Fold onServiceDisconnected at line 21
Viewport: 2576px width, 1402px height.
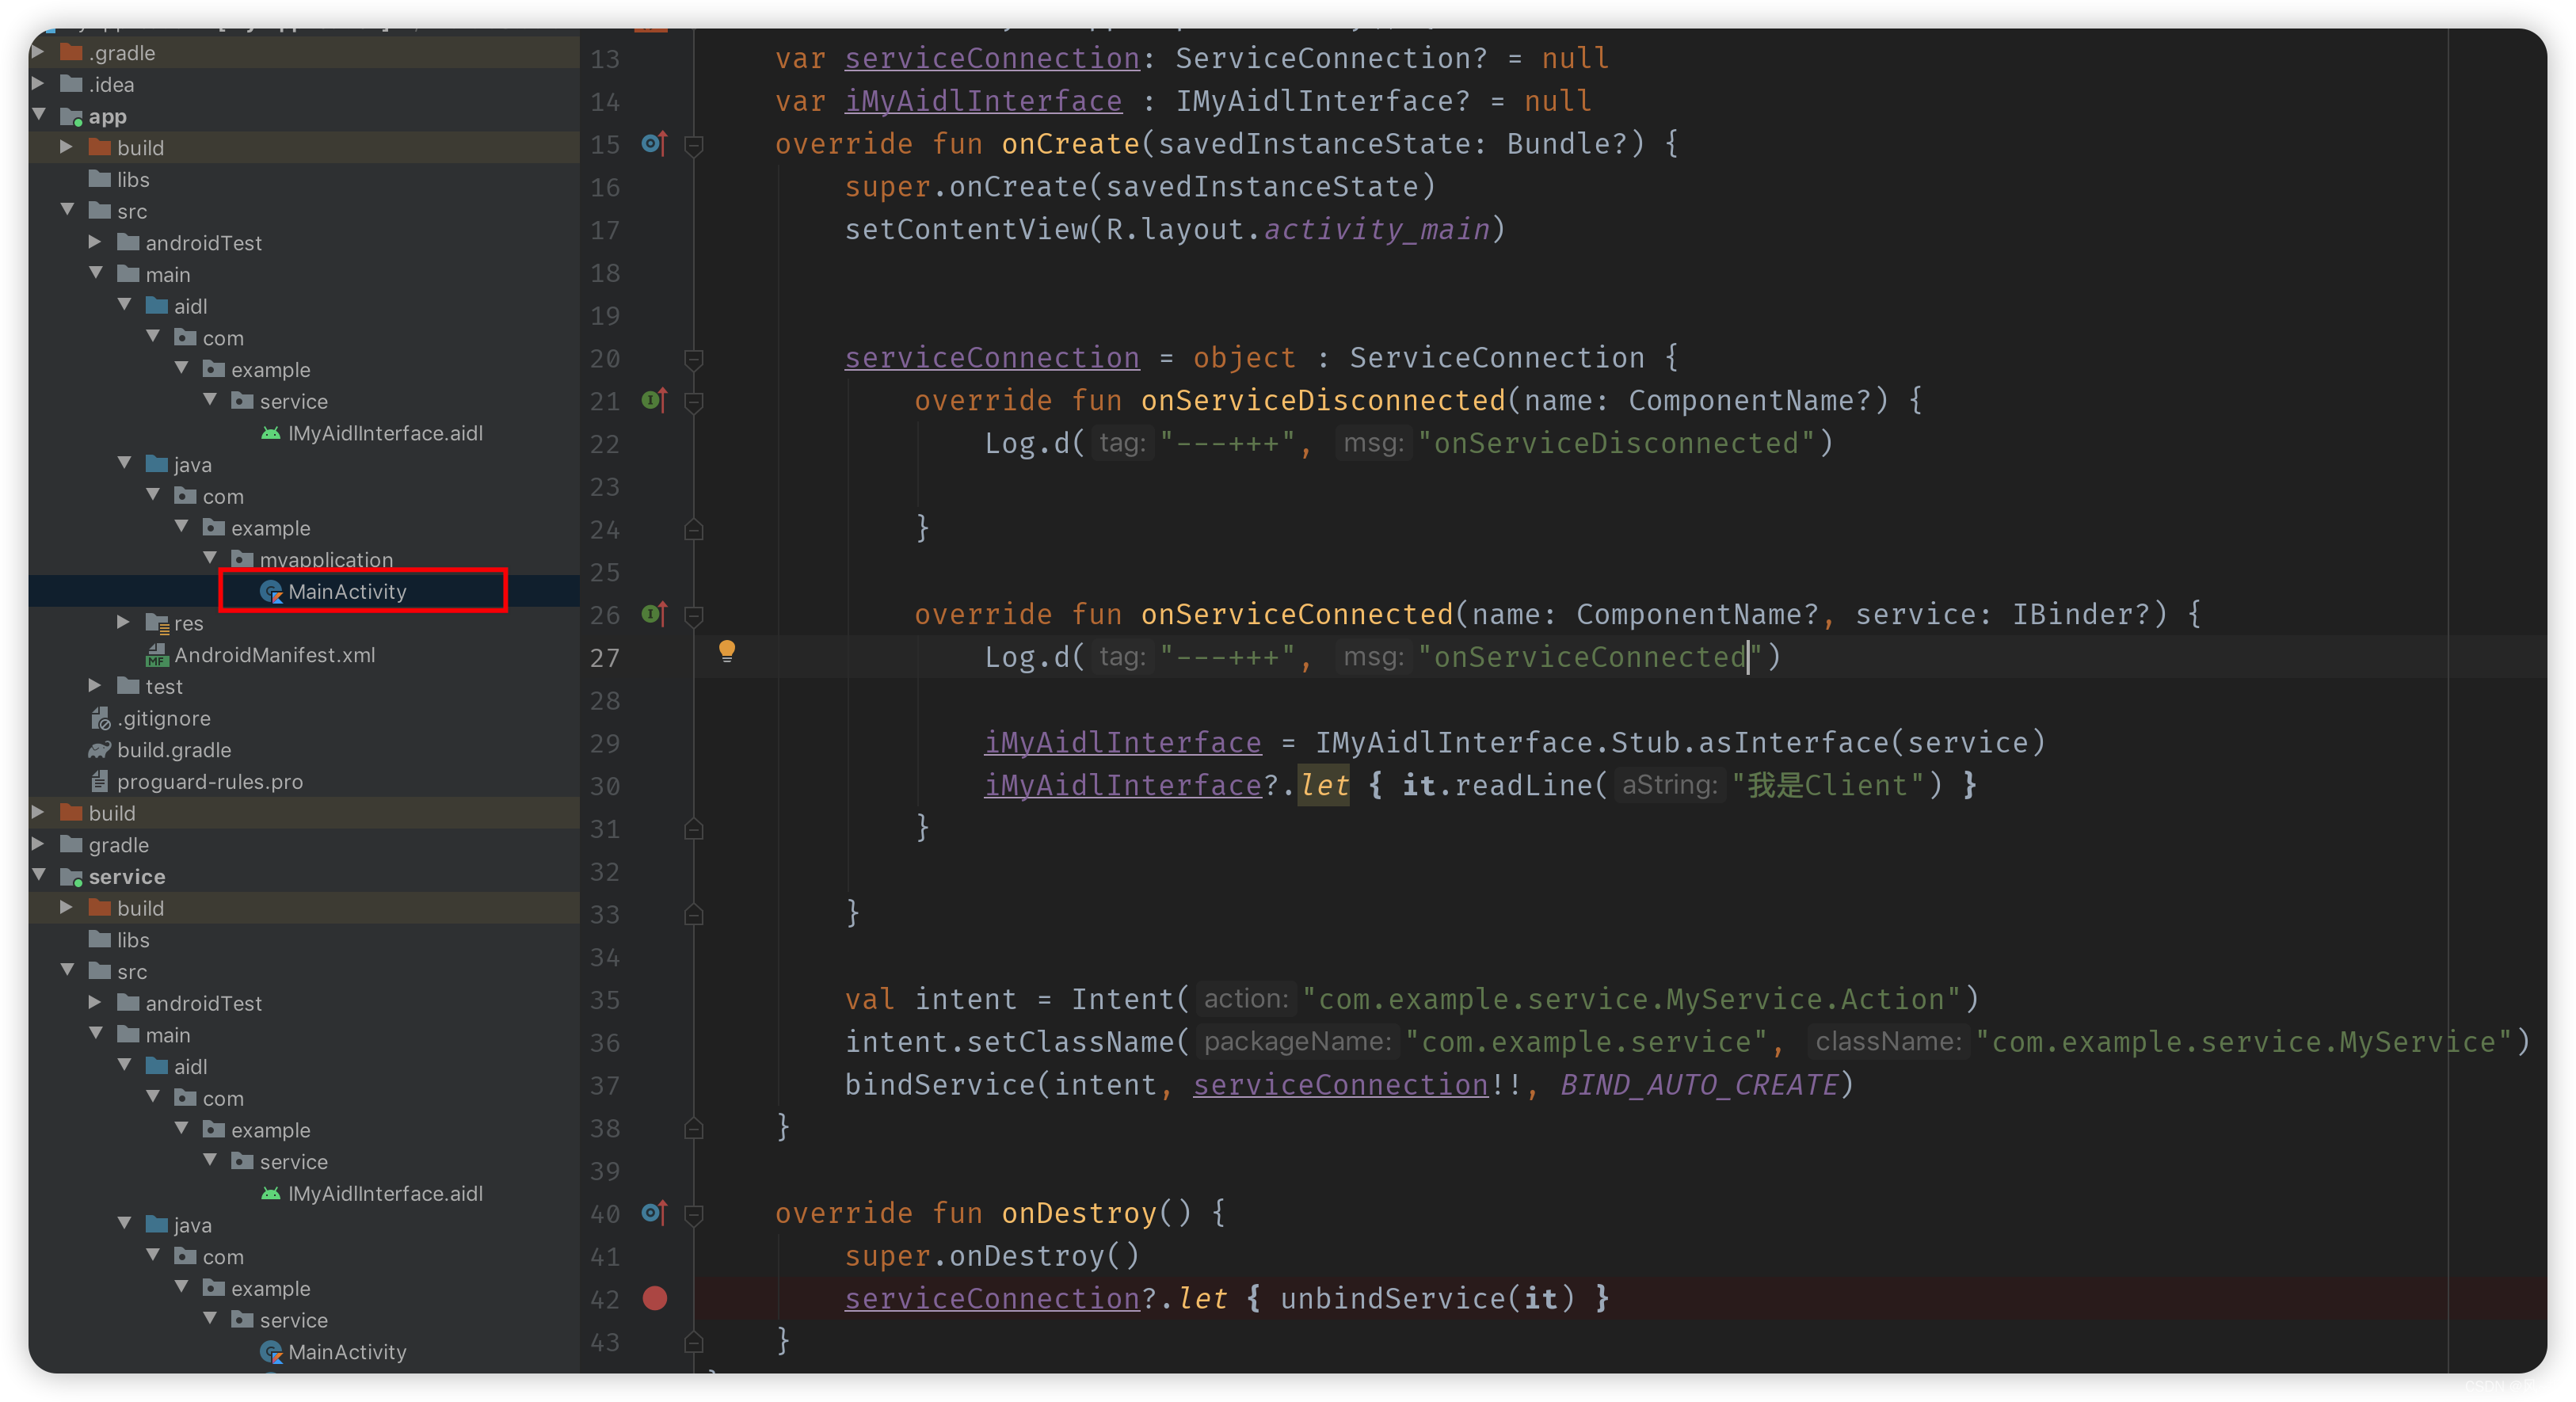[693, 402]
